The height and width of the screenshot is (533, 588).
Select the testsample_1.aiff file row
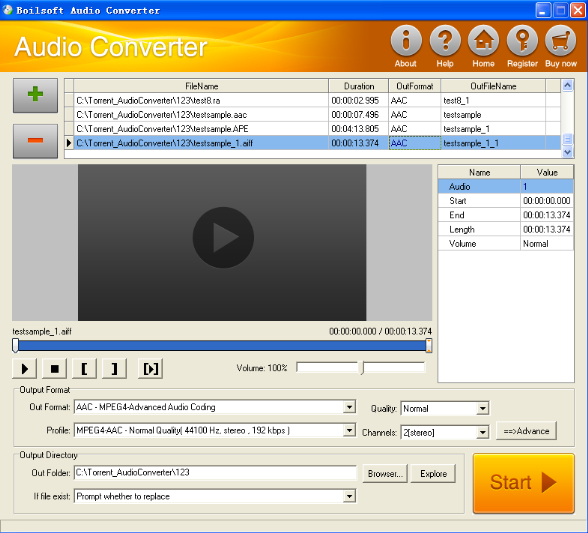313,143
